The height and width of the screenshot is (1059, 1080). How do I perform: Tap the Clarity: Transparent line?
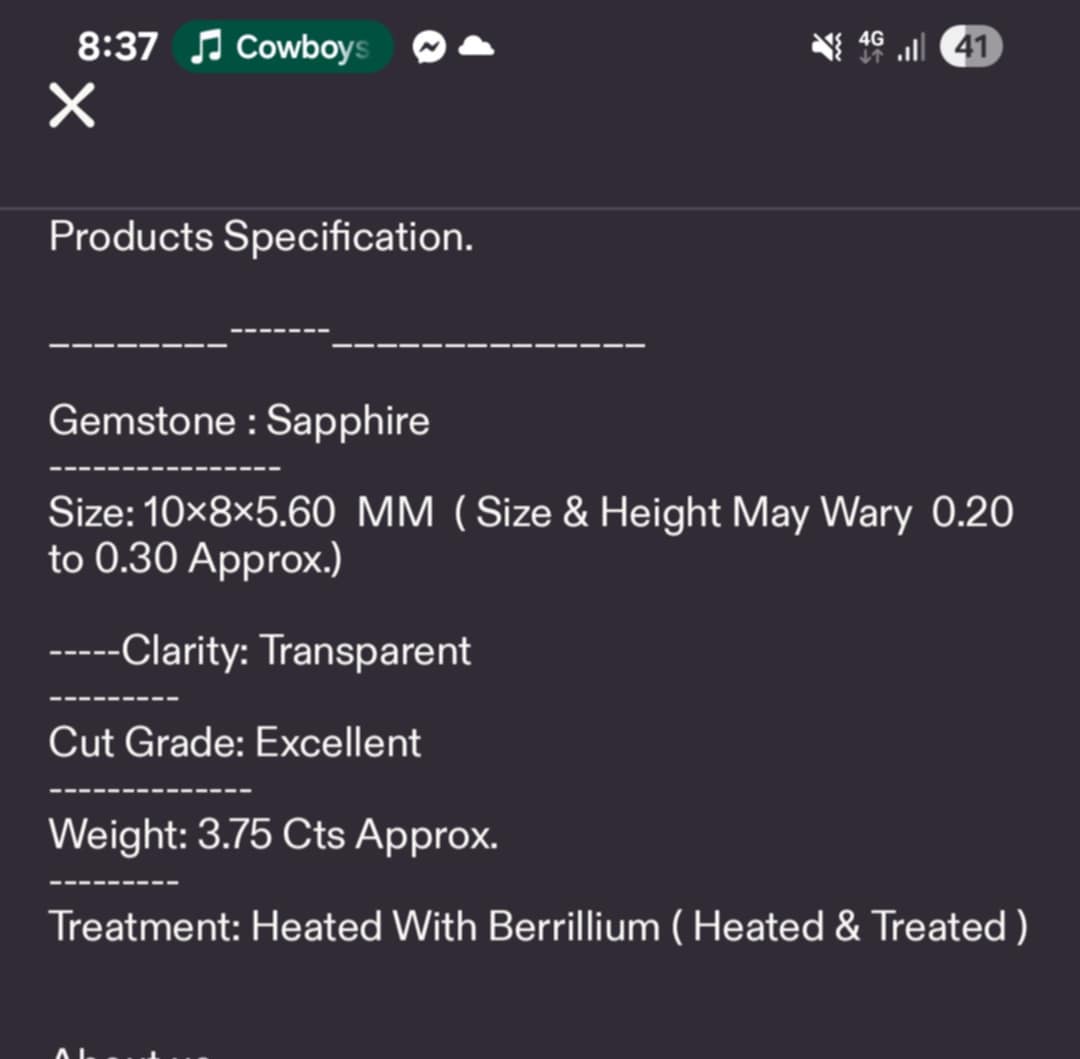[296, 651]
